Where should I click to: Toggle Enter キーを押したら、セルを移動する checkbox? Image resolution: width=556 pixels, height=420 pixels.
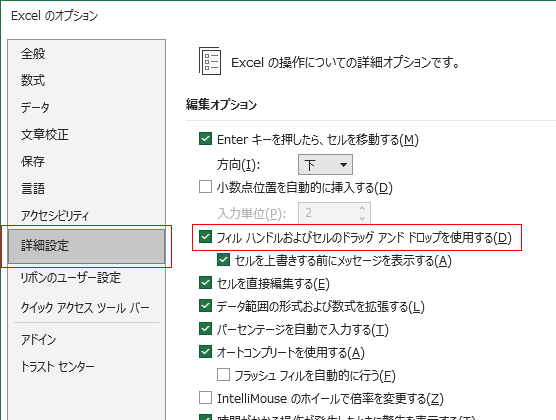[205, 139]
